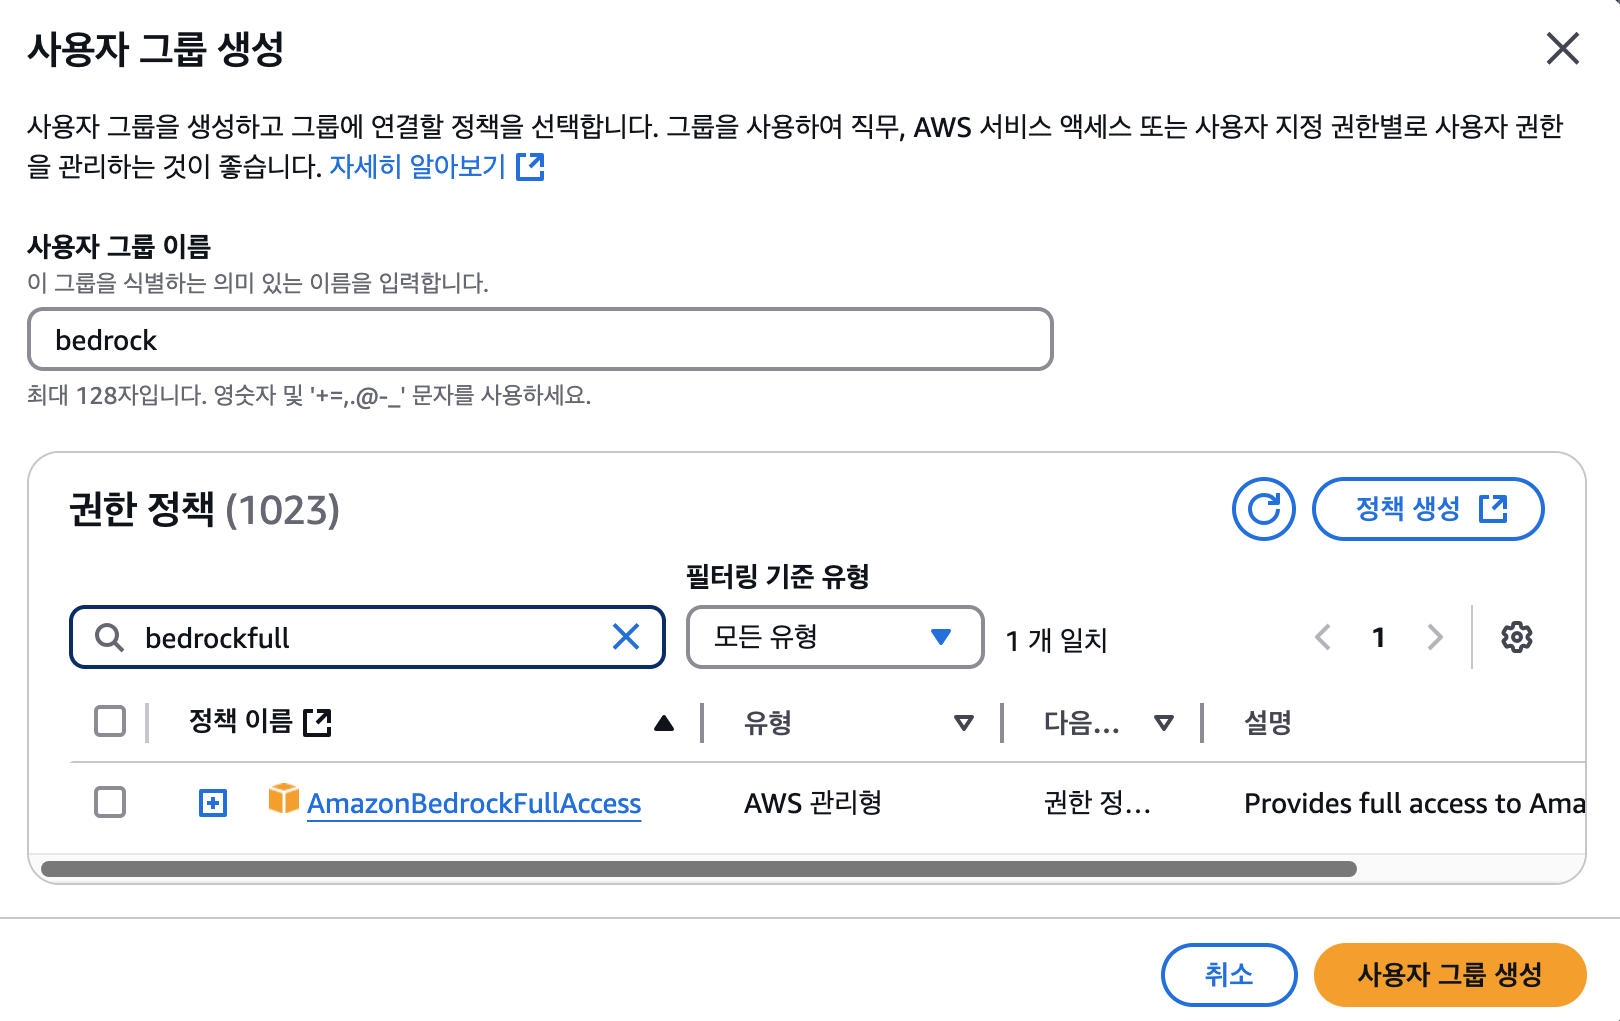Toggle the select-all policies header checkbox
This screenshot has width=1620, height=1021.
click(x=110, y=721)
